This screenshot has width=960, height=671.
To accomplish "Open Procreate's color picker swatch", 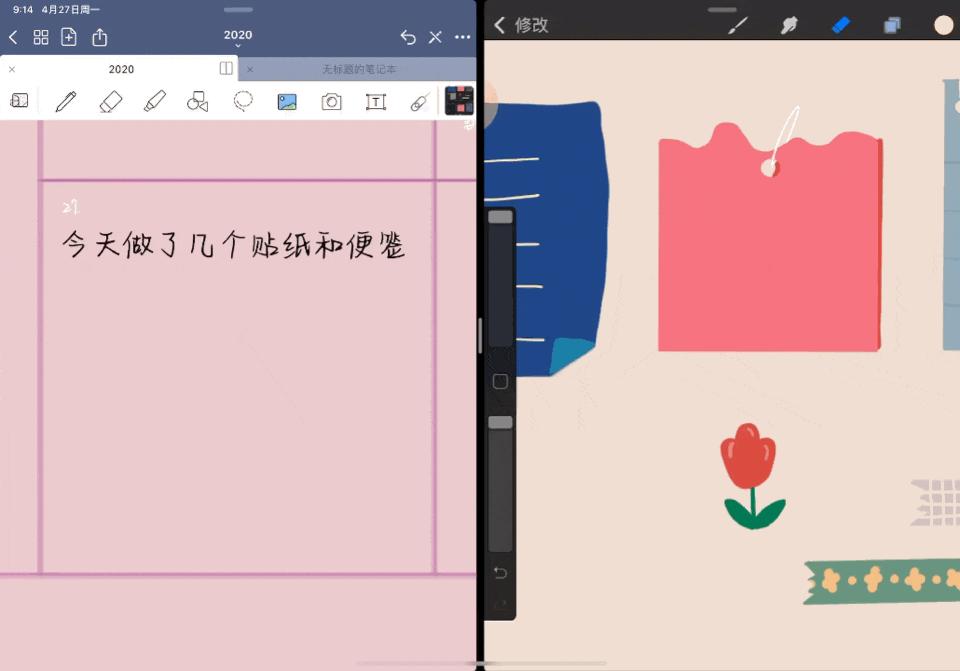I will (941, 25).
